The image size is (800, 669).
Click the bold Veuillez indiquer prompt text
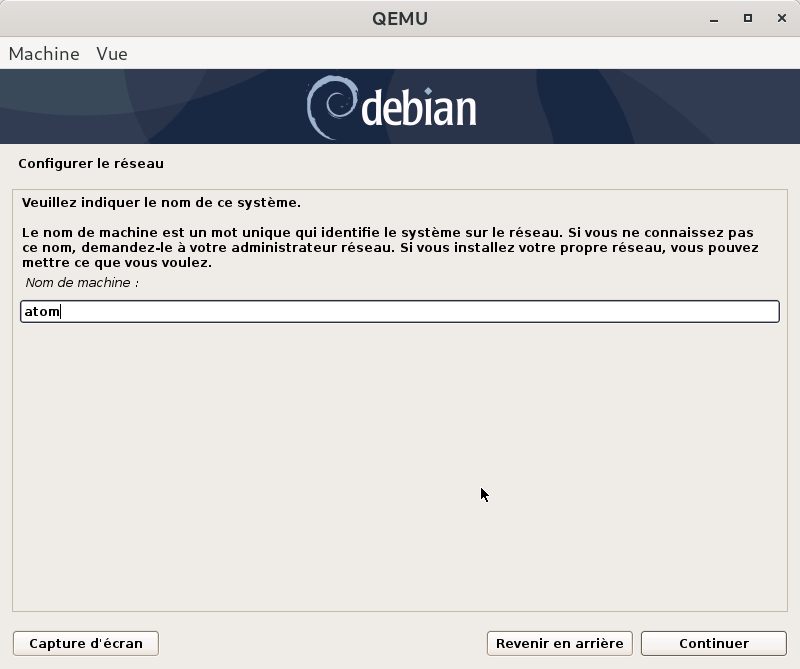pos(161,202)
